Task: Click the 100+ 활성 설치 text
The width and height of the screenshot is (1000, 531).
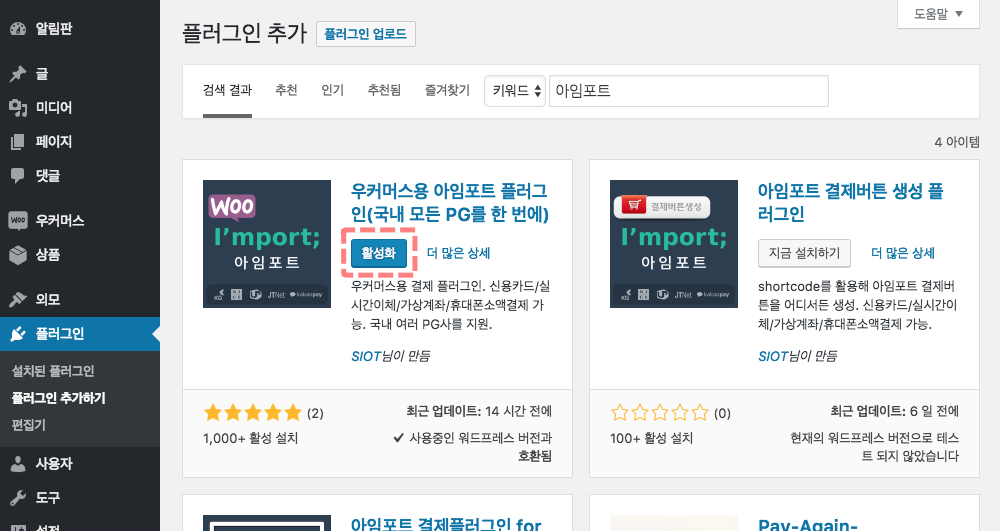Action: [x=651, y=439]
